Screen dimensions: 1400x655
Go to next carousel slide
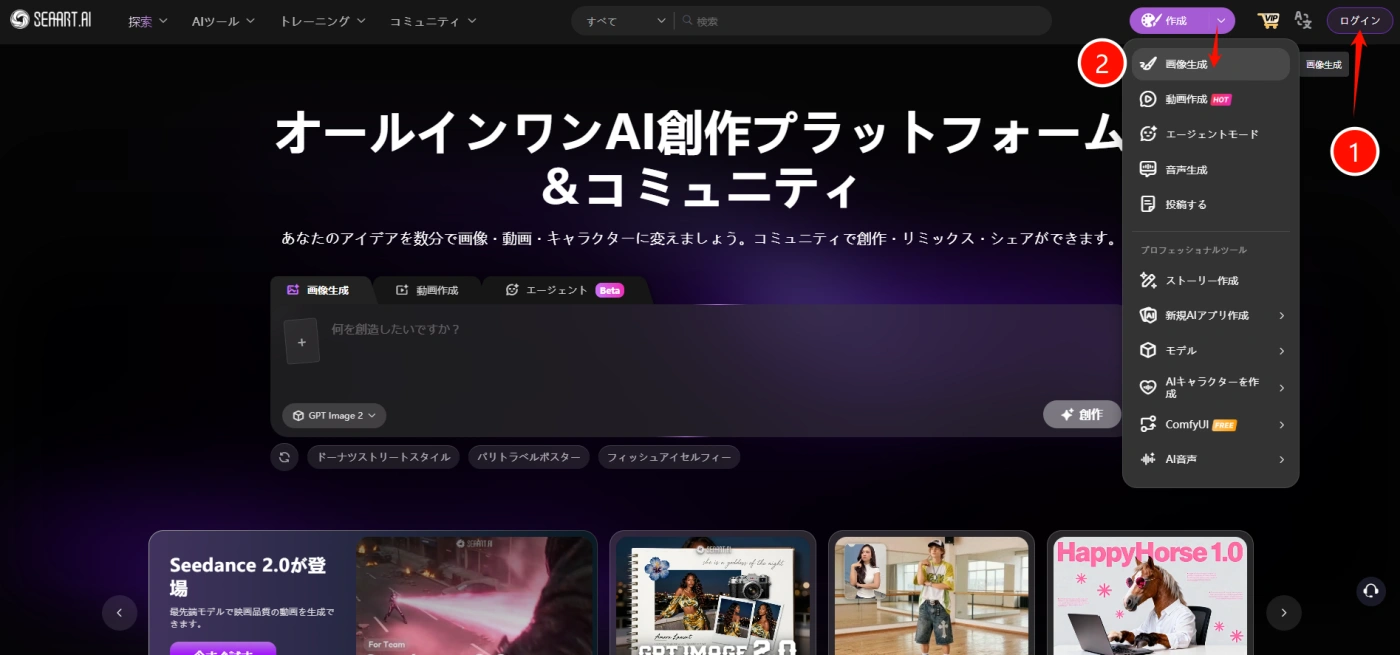1284,612
